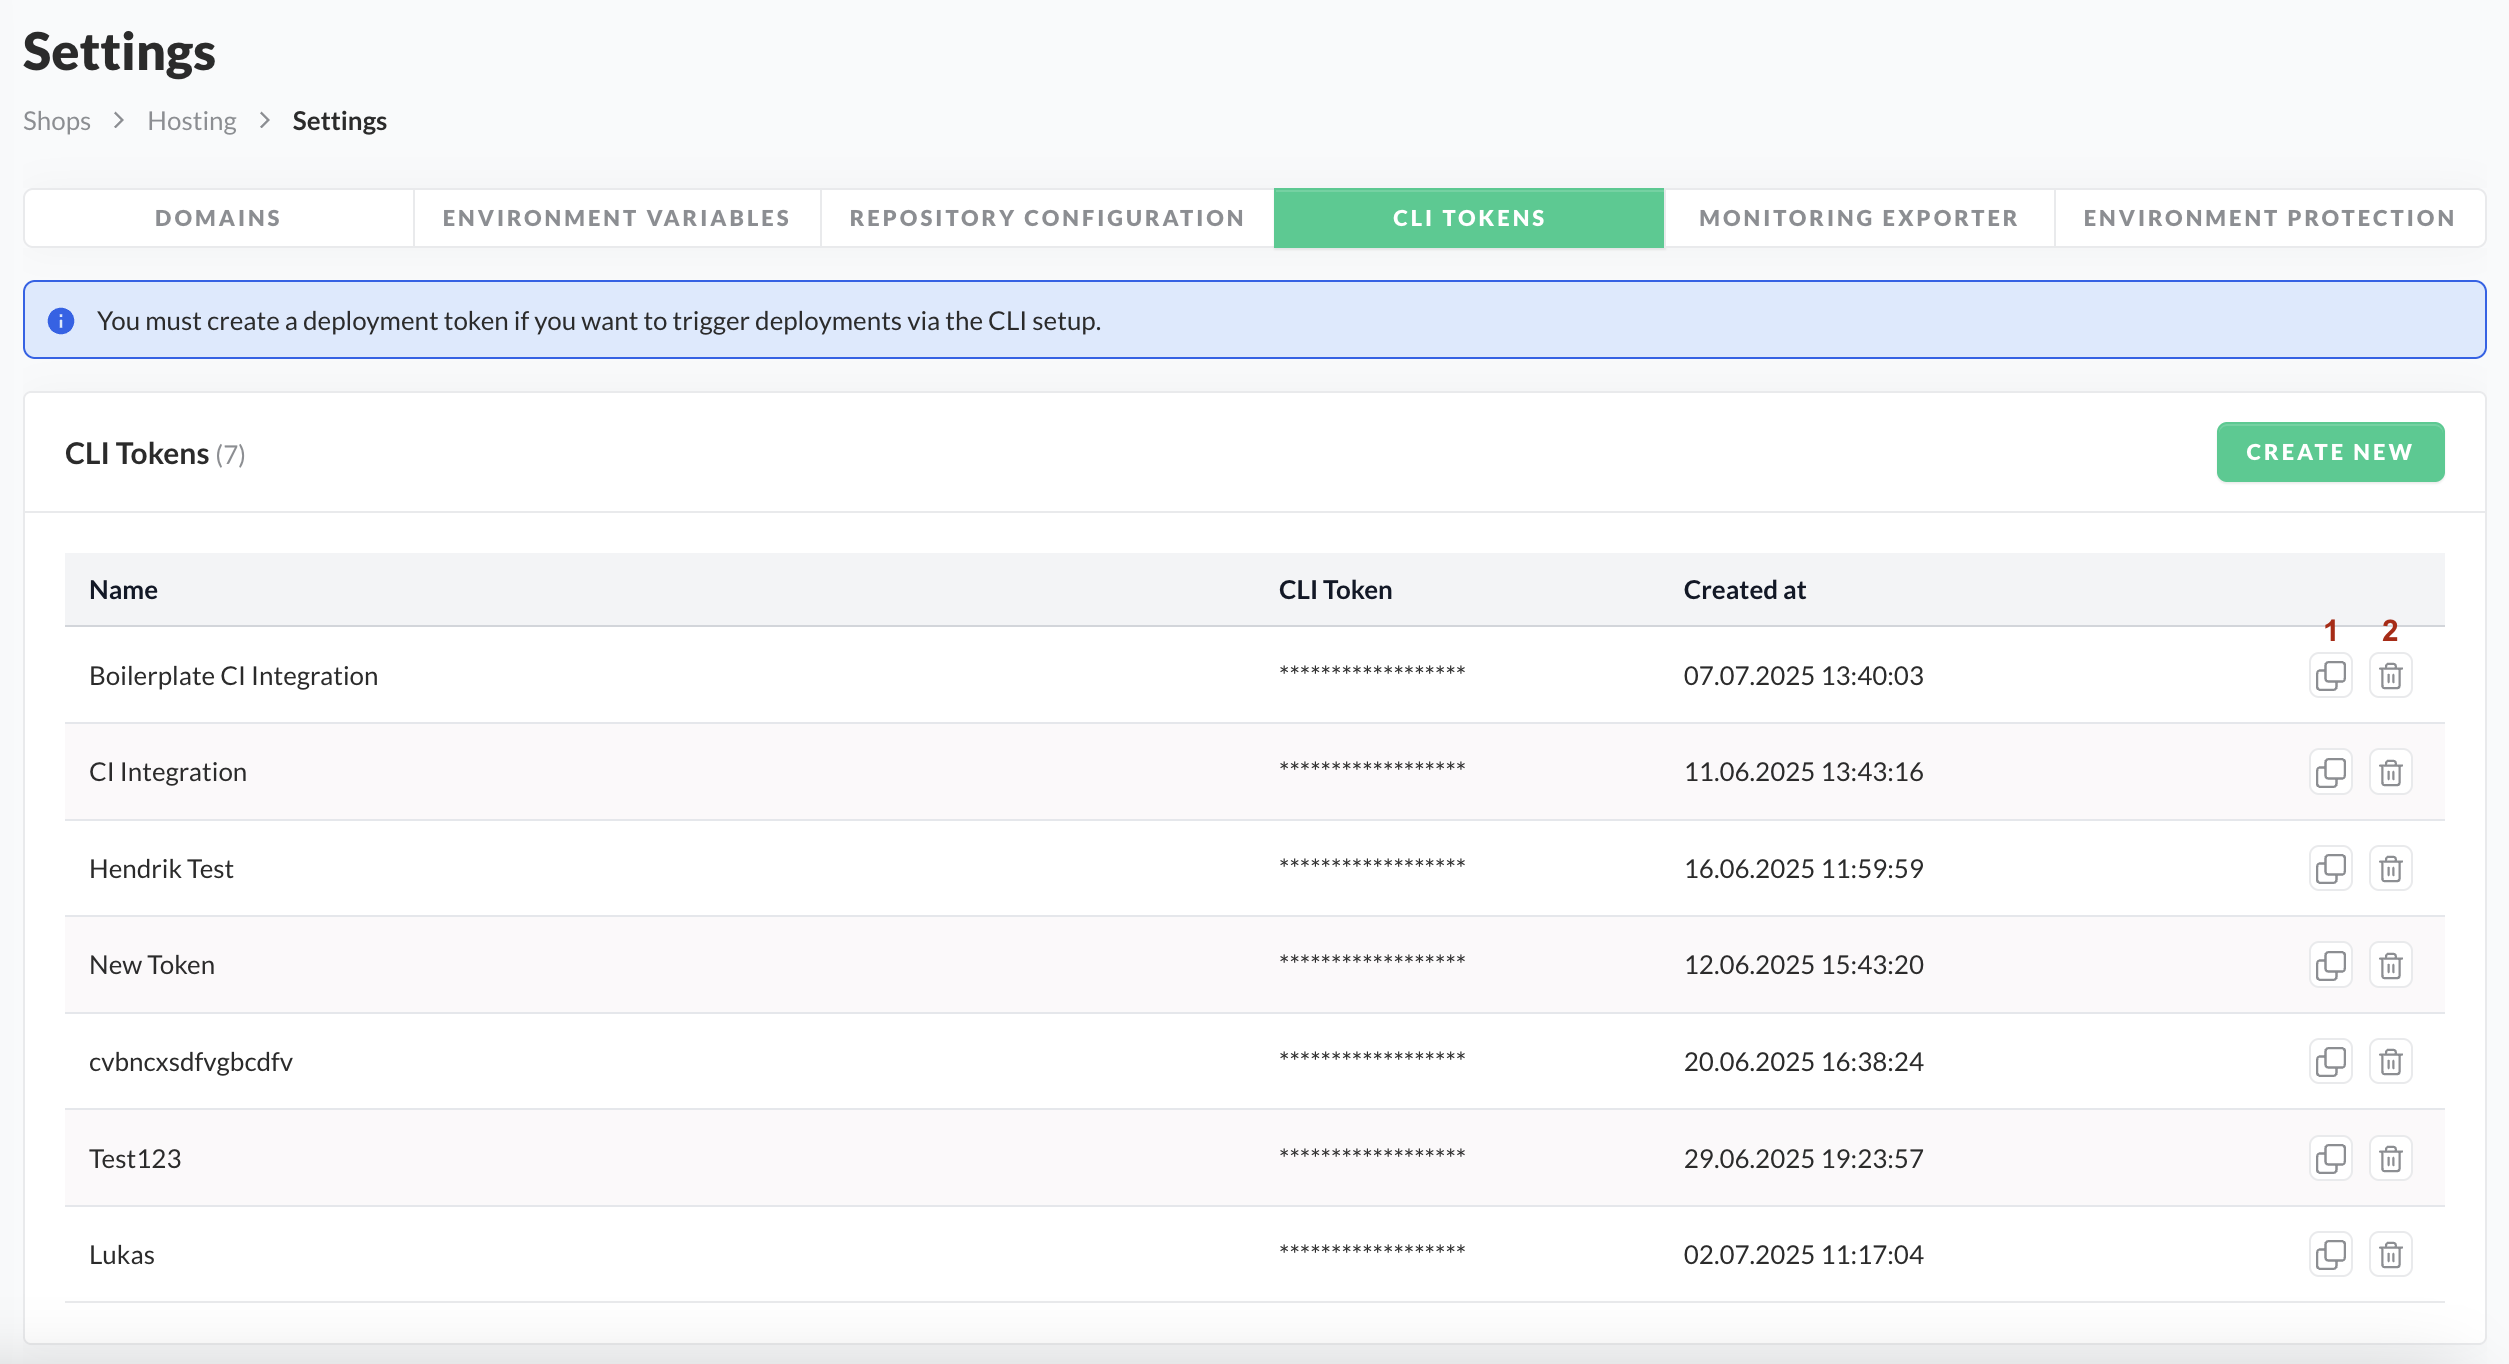This screenshot has width=2509, height=1364.
Task: Go back to Hosting breadcrumb
Action: (192, 121)
